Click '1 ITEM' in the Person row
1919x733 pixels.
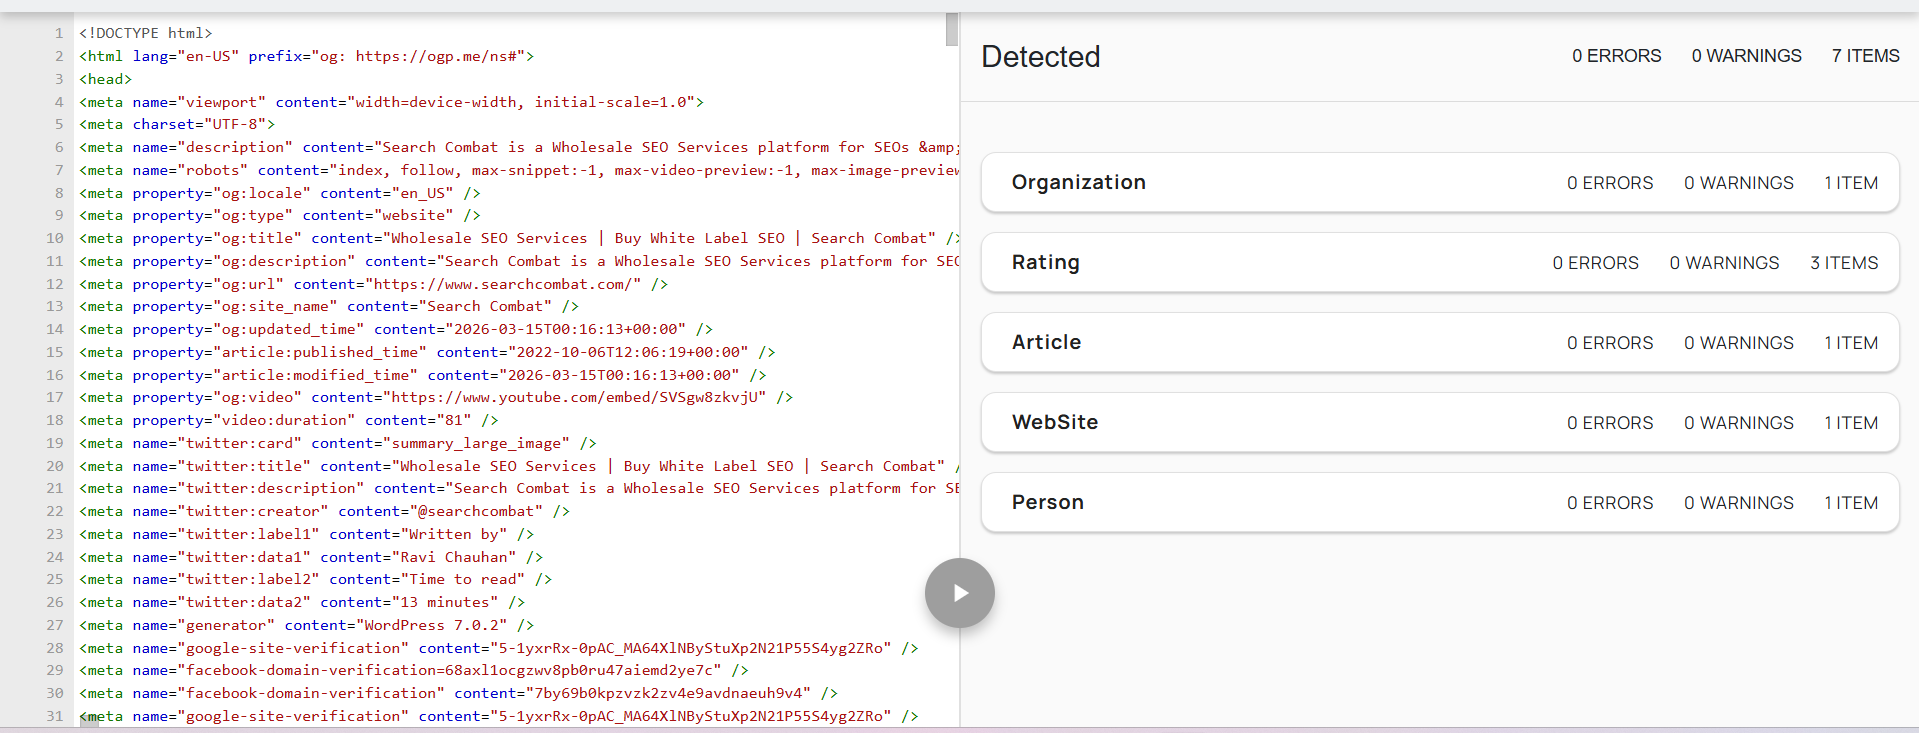[1851, 503]
